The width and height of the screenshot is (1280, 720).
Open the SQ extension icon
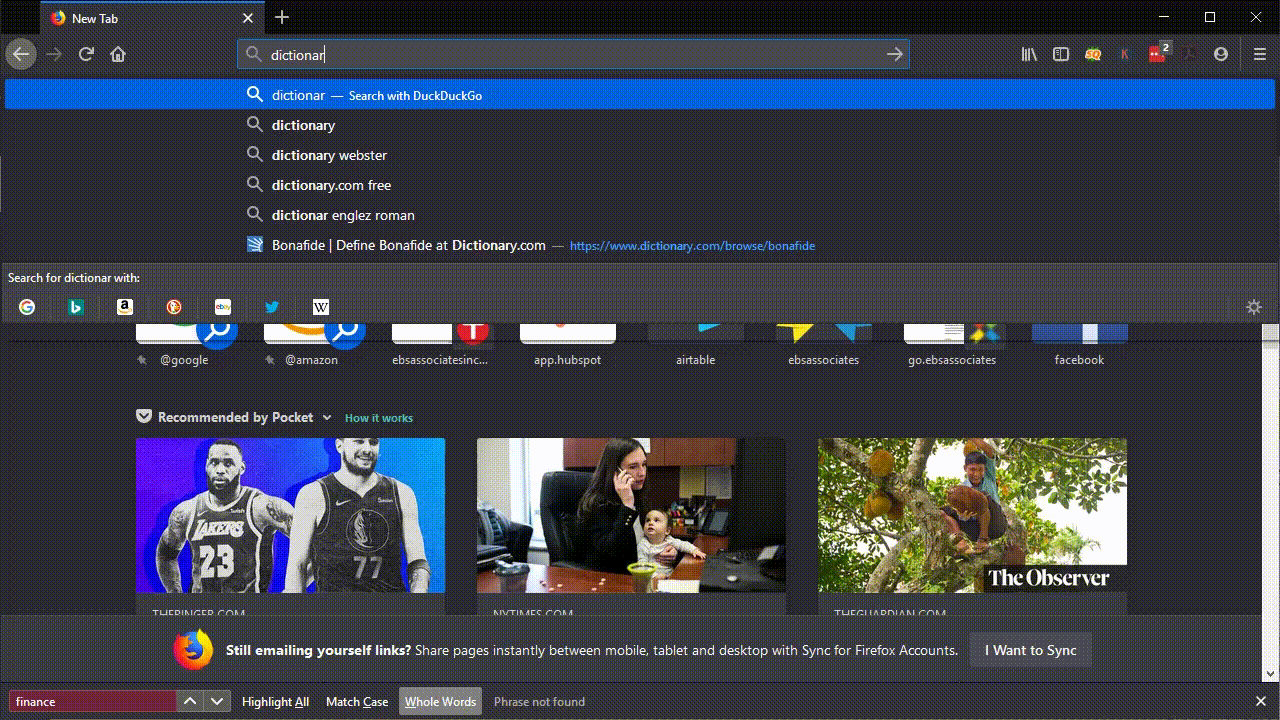[x=1093, y=54]
